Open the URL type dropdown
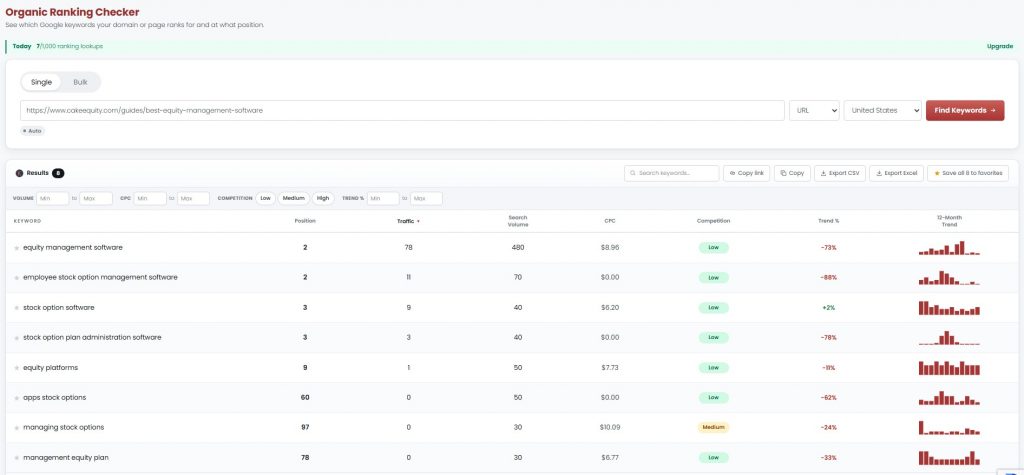Screen dimensions: 1024x475 814,110
